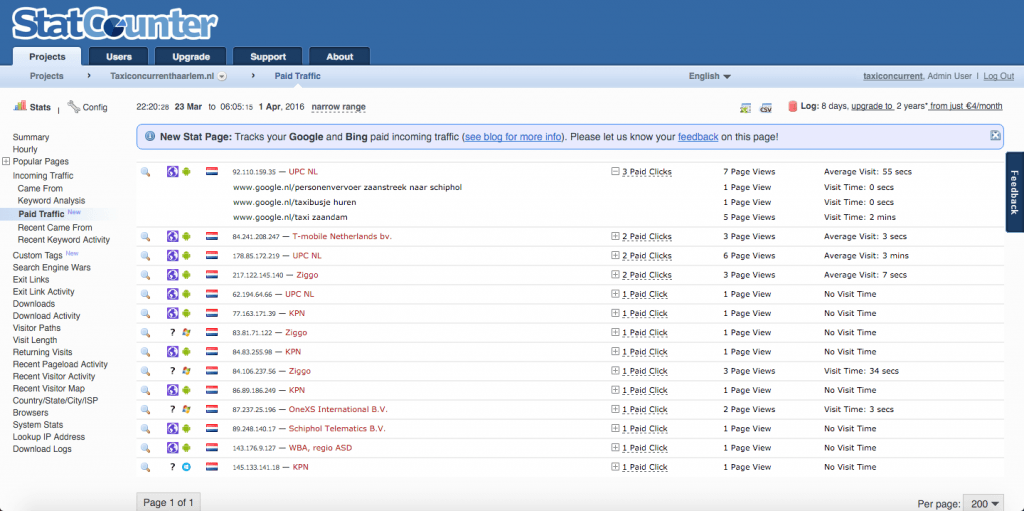This screenshot has width=1024, height=511.
Task: Click feedback link in banner
Action: 698,137
